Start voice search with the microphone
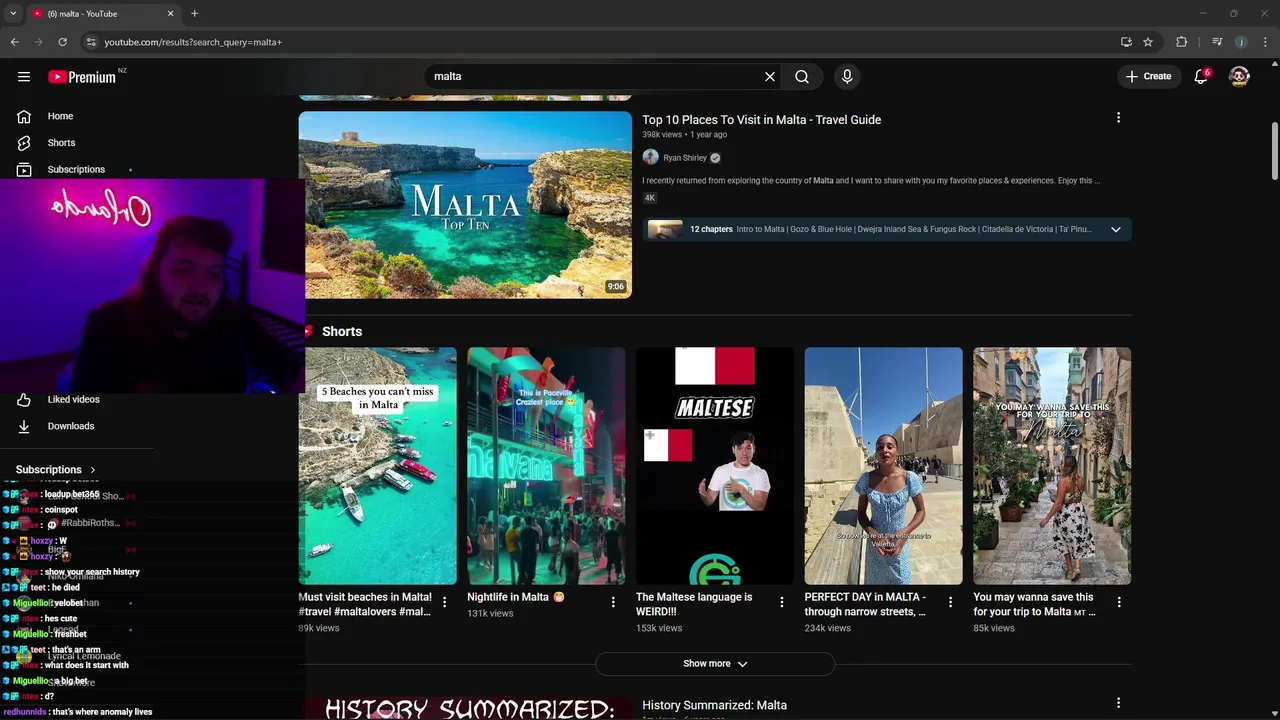Viewport: 1280px width, 720px height. point(847,76)
